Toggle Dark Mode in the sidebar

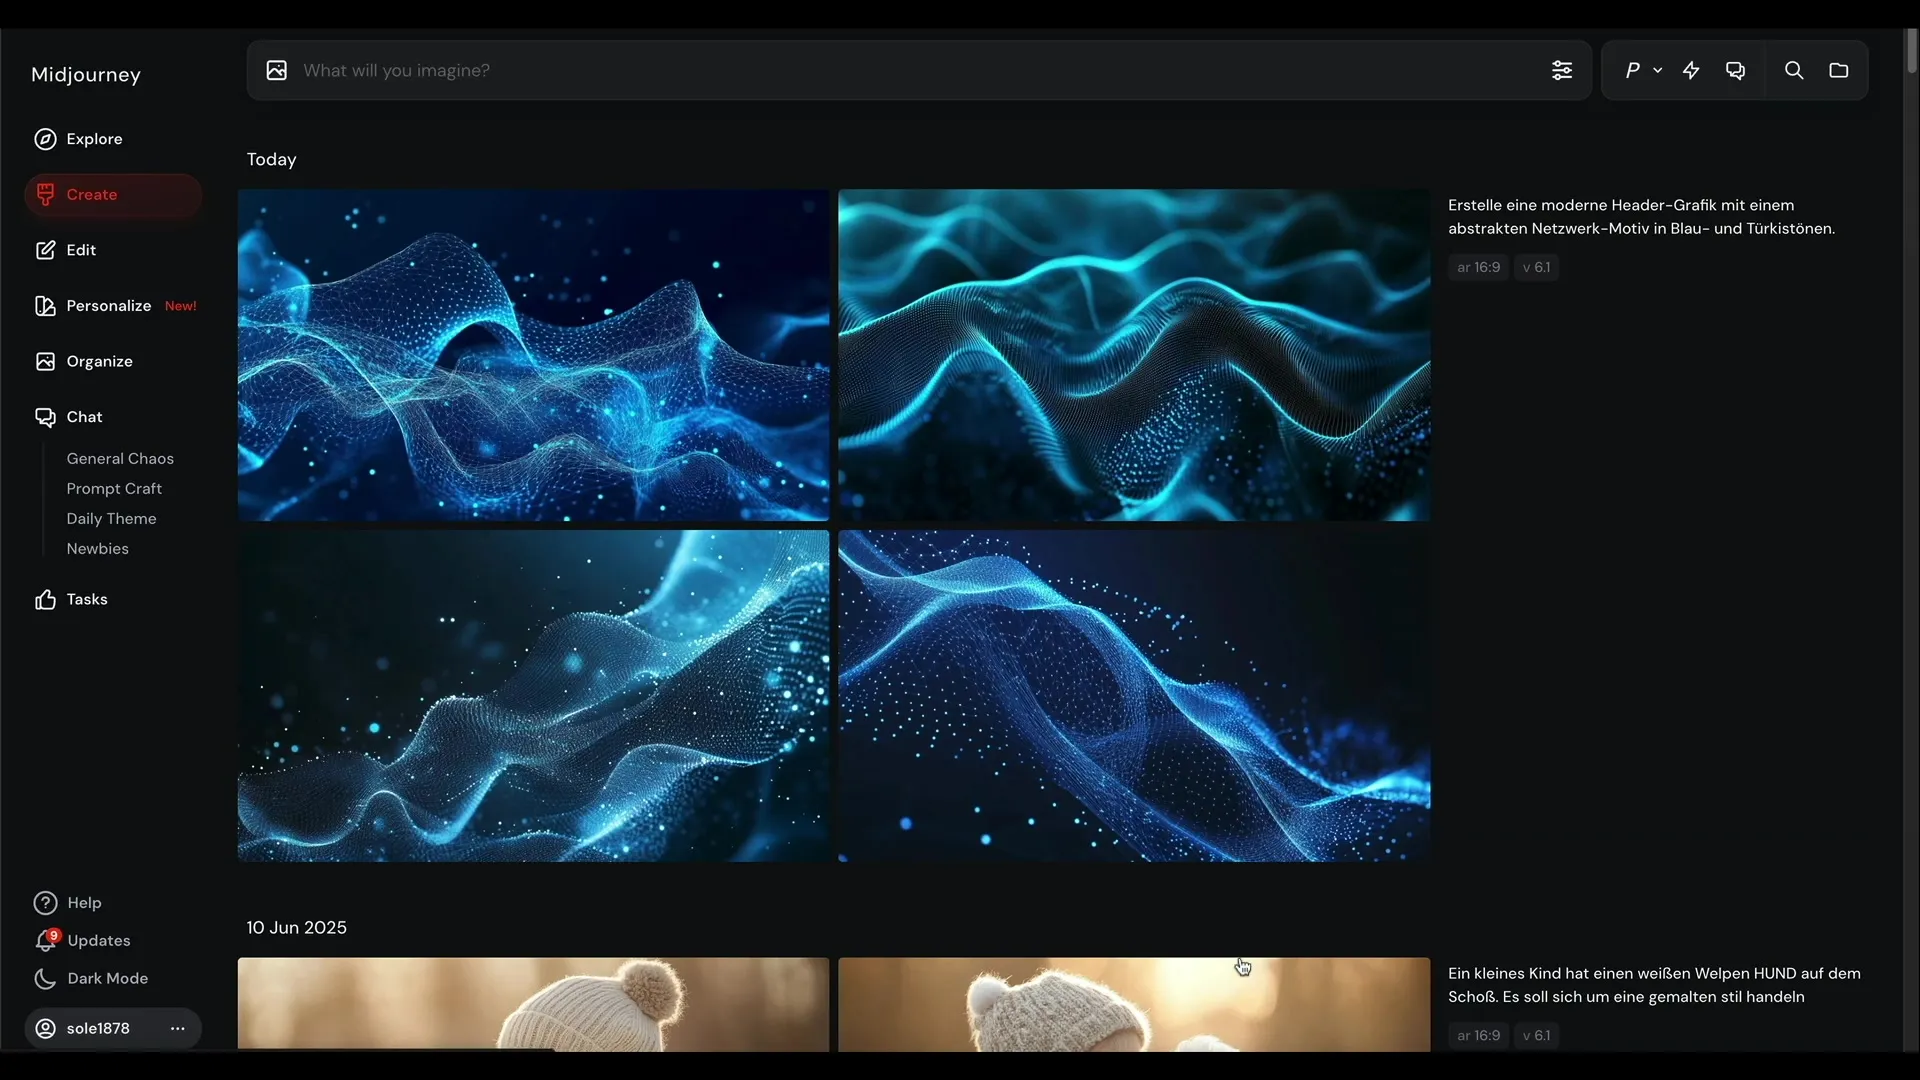pyautogui.click(x=106, y=978)
